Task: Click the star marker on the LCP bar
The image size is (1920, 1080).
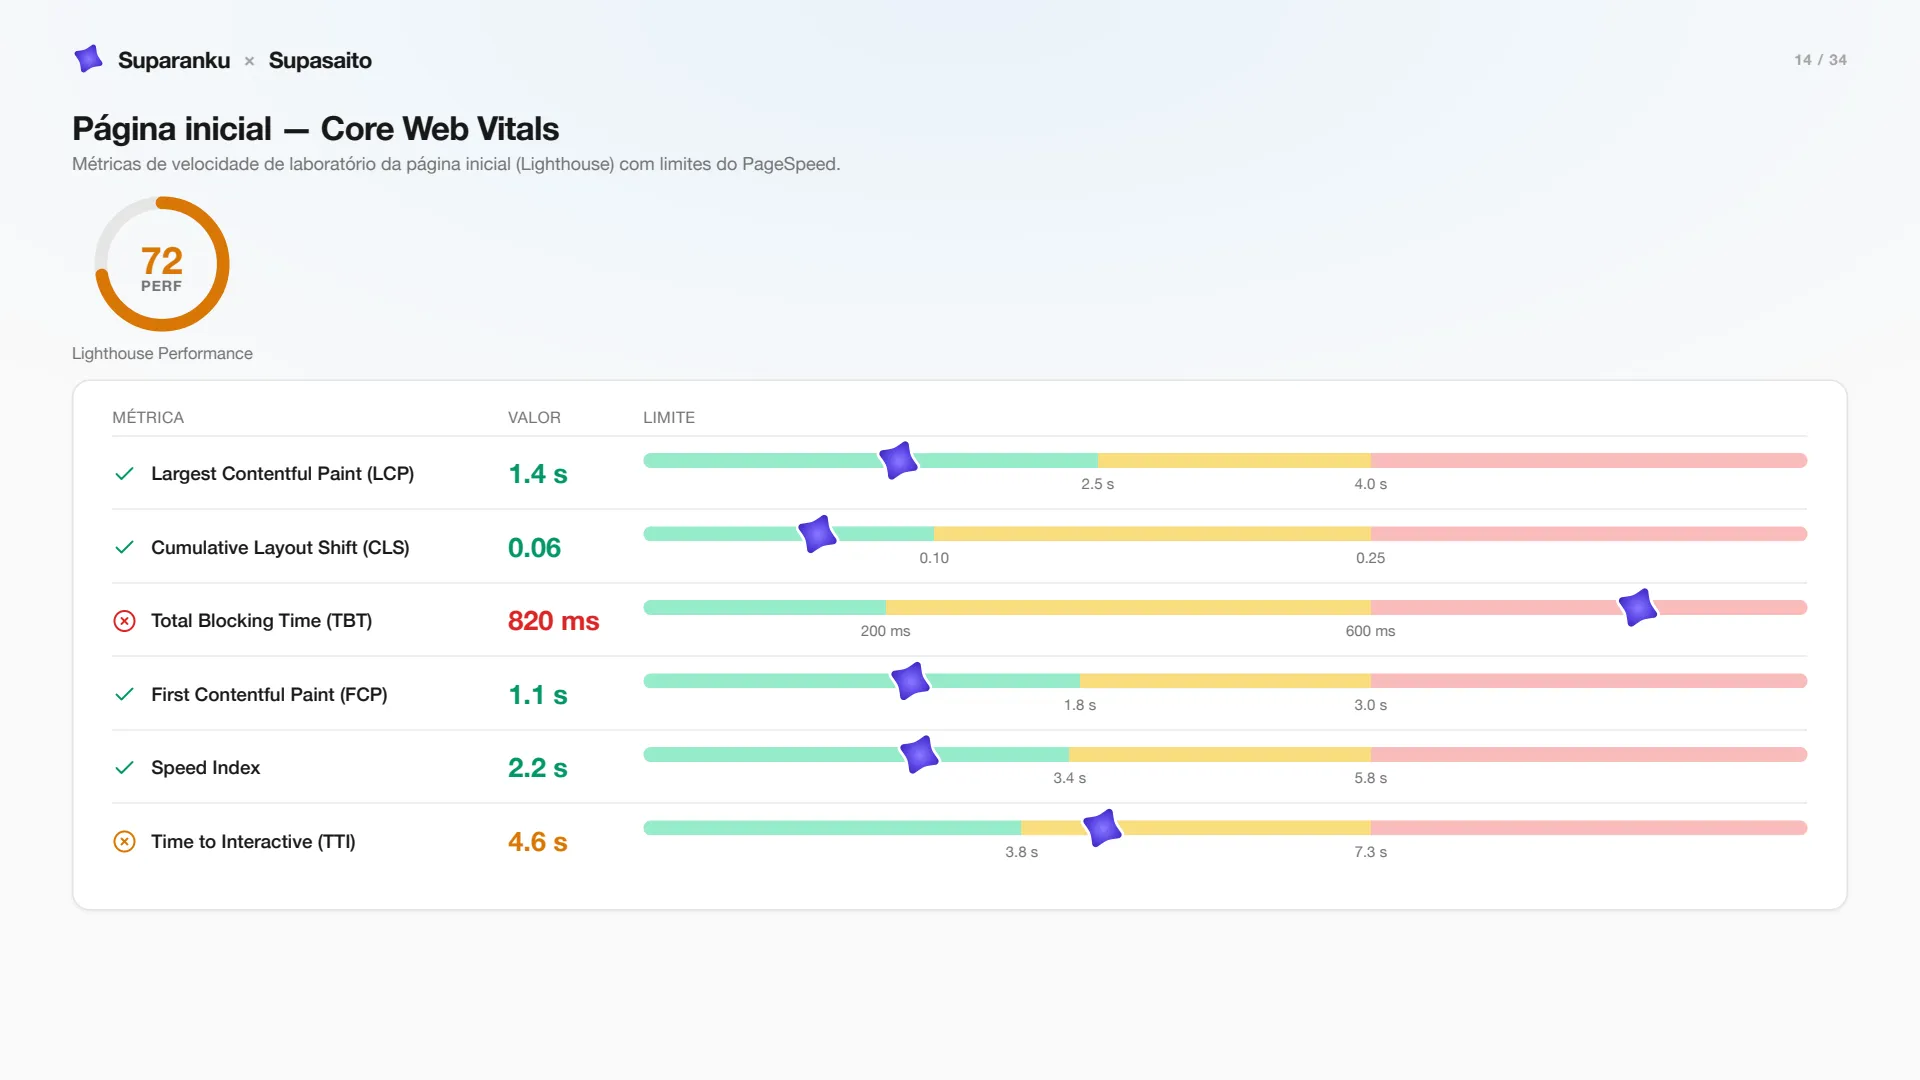Action: pyautogui.click(x=898, y=460)
